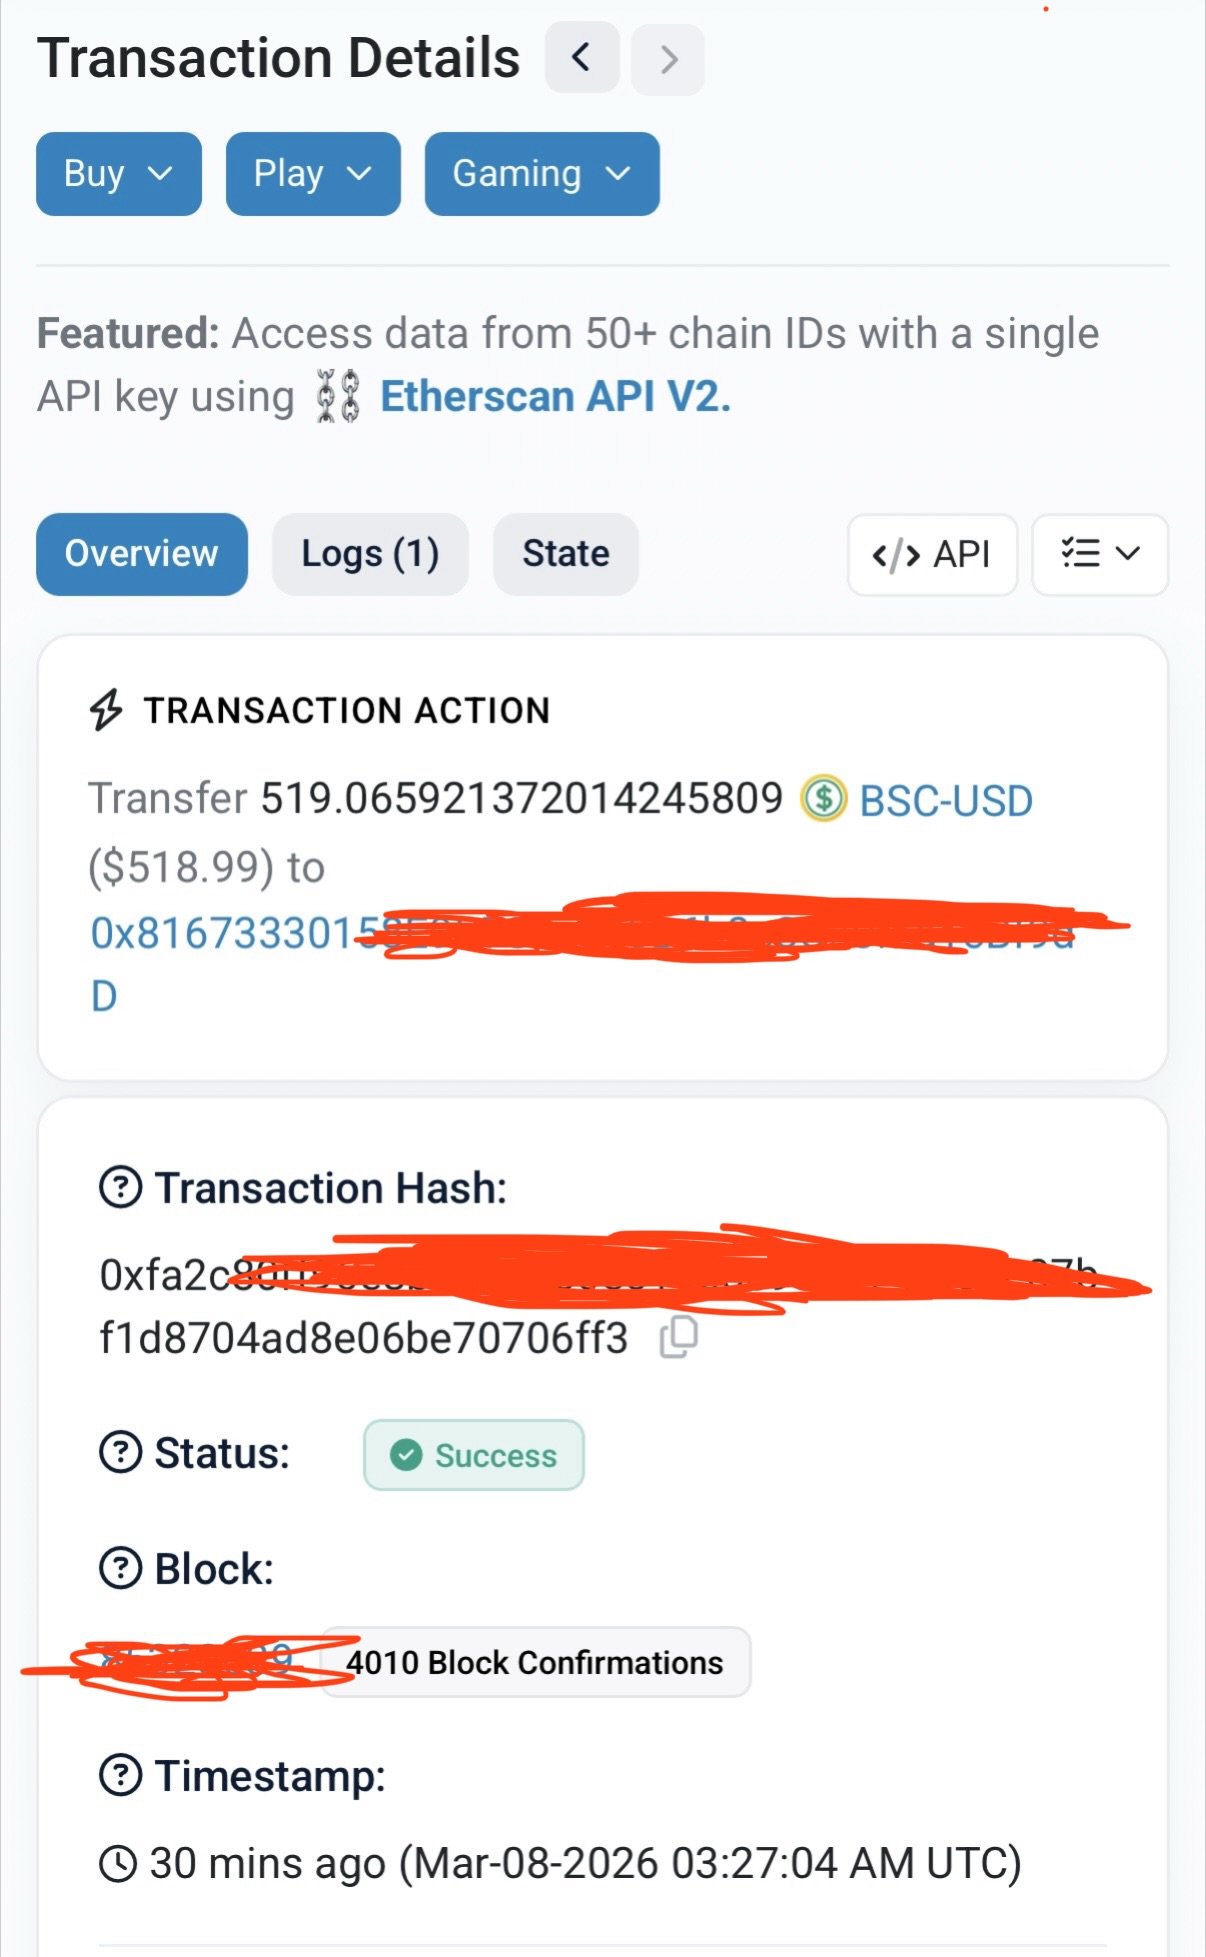Expand the Play dropdown
The height and width of the screenshot is (1957, 1206).
pyautogui.click(x=313, y=174)
